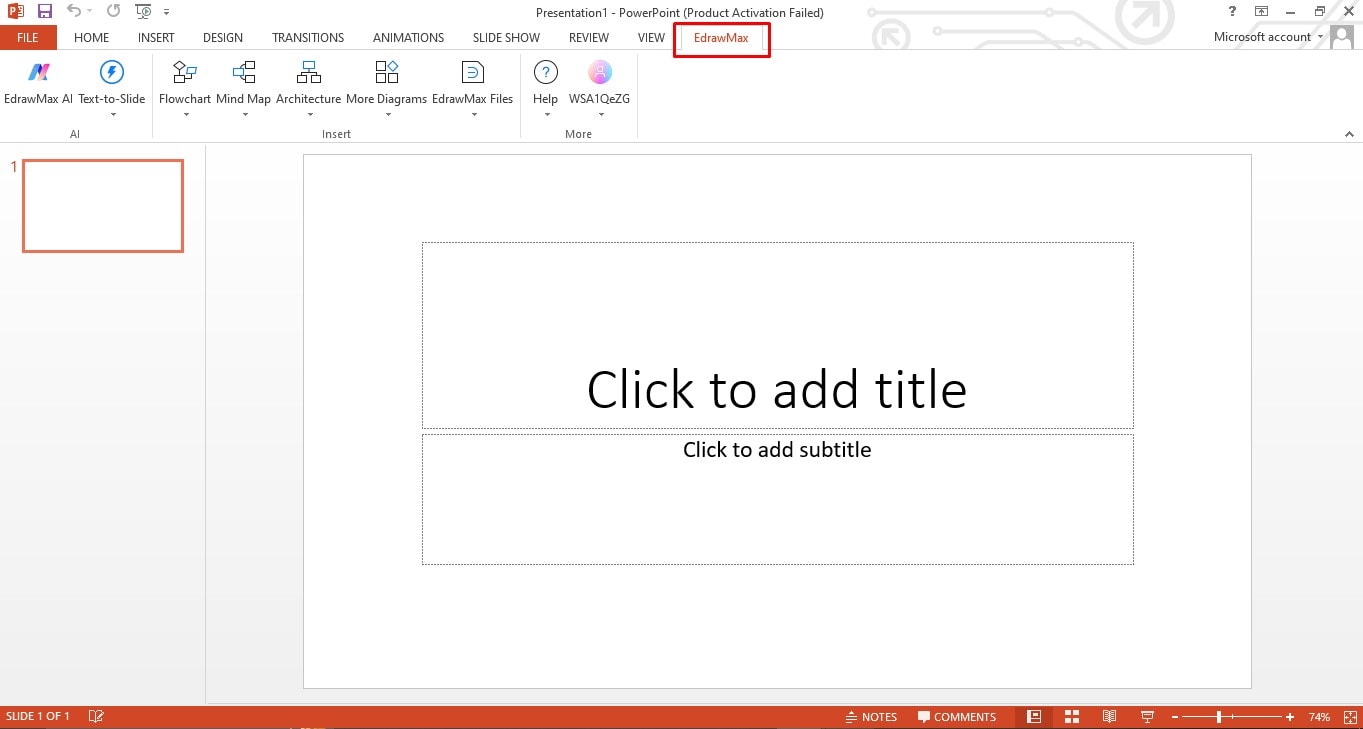
Task: Switch to the SLIDE SHOW tab
Action: click(506, 38)
